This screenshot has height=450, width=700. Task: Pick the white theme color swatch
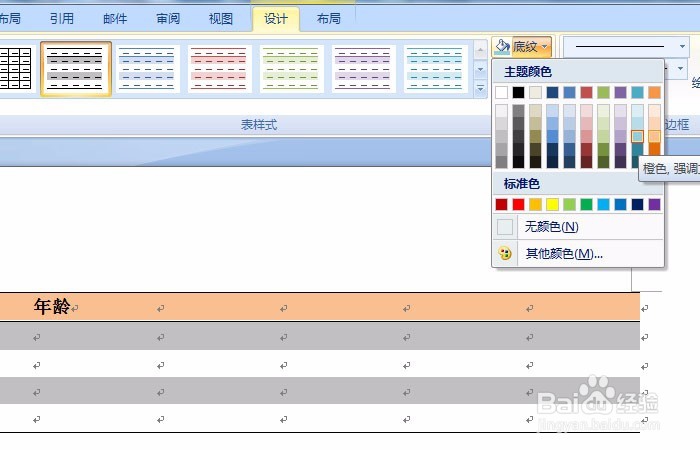(501, 92)
